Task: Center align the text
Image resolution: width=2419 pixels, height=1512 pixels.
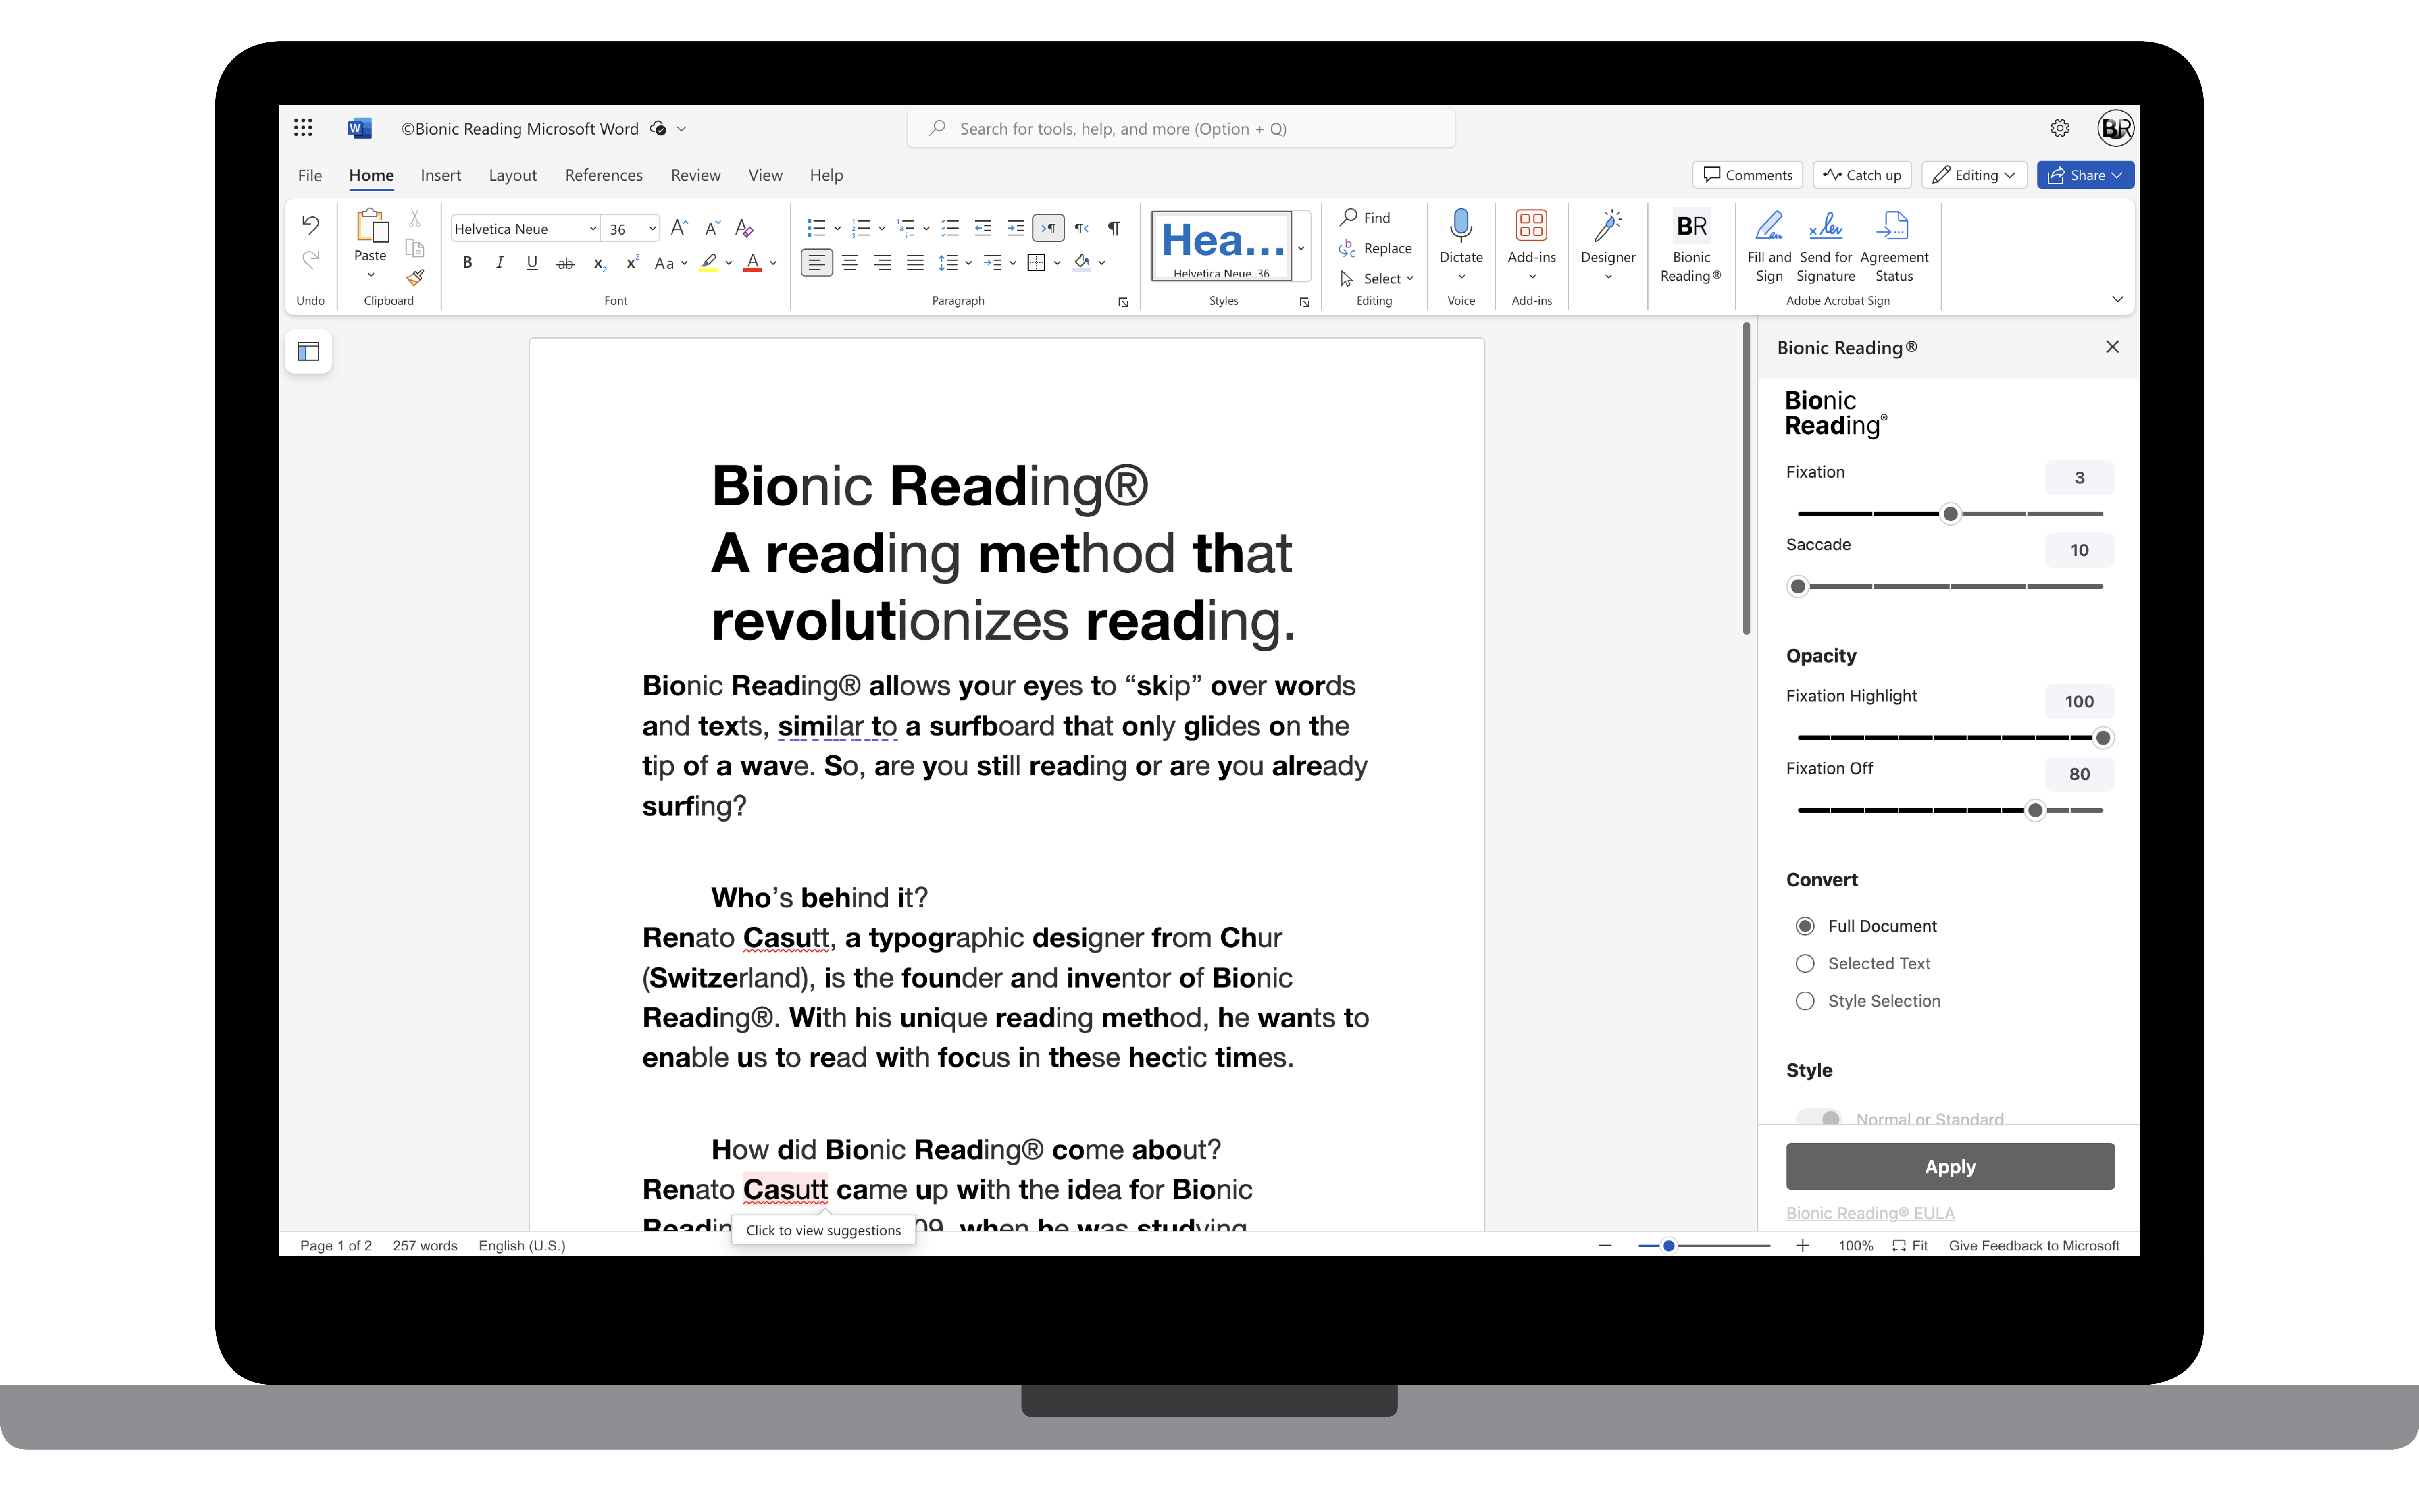Action: (850, 263)
